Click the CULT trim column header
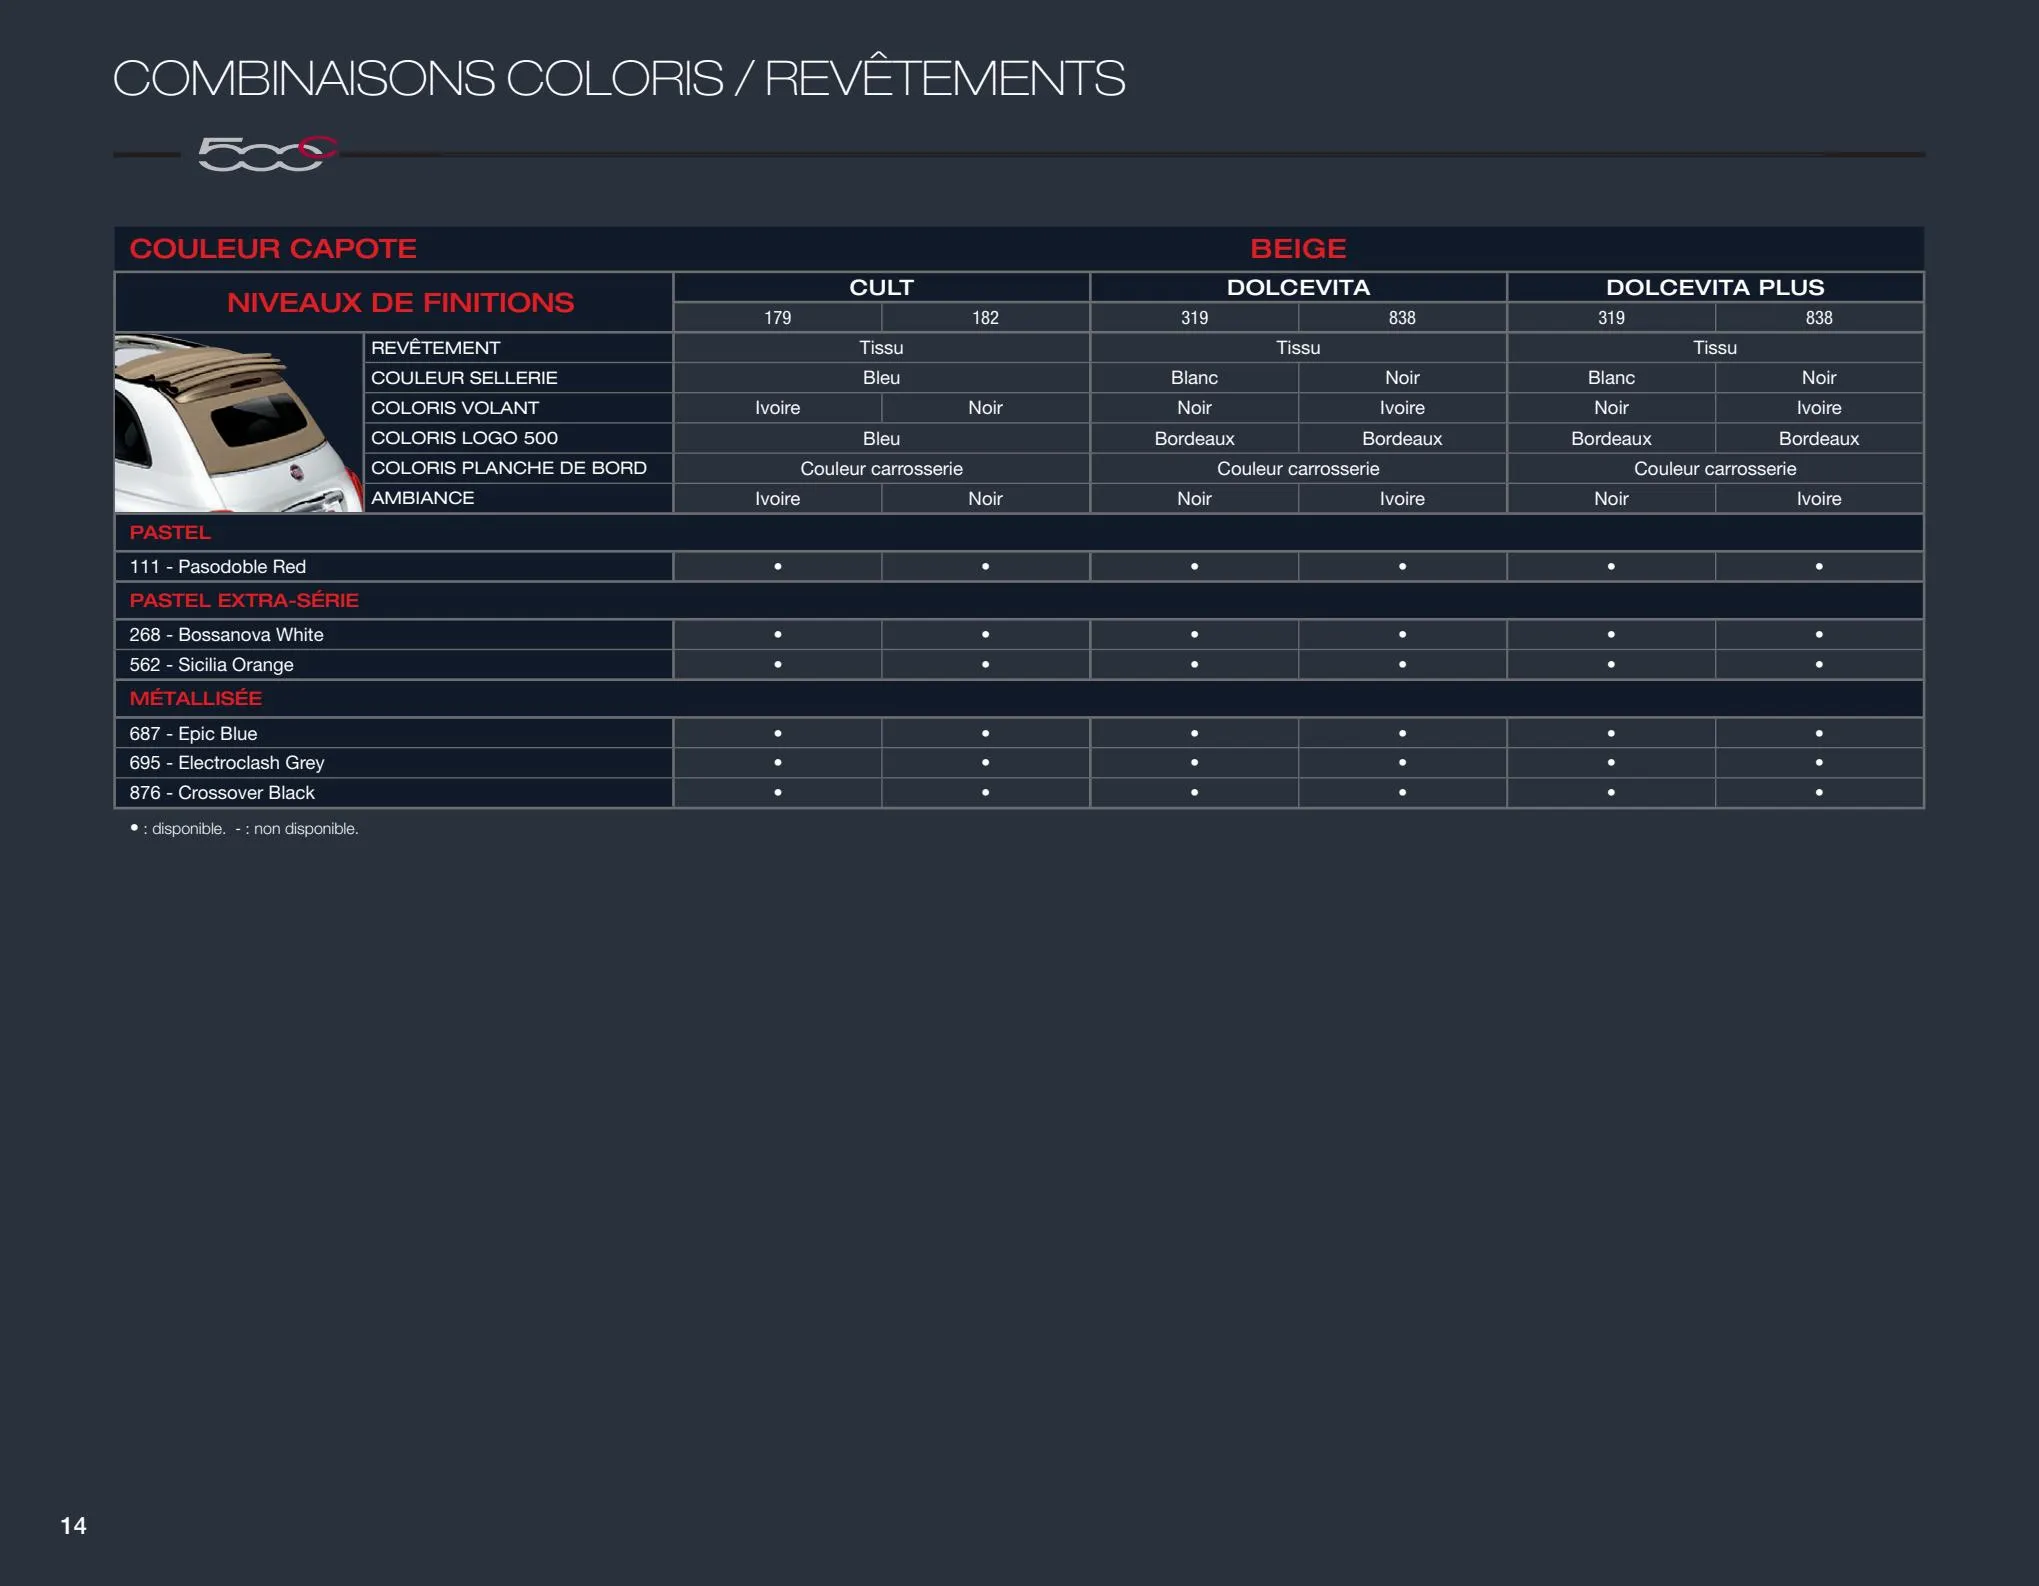2039x1586 pixels. pyautogui.click(x=881, y=287)
